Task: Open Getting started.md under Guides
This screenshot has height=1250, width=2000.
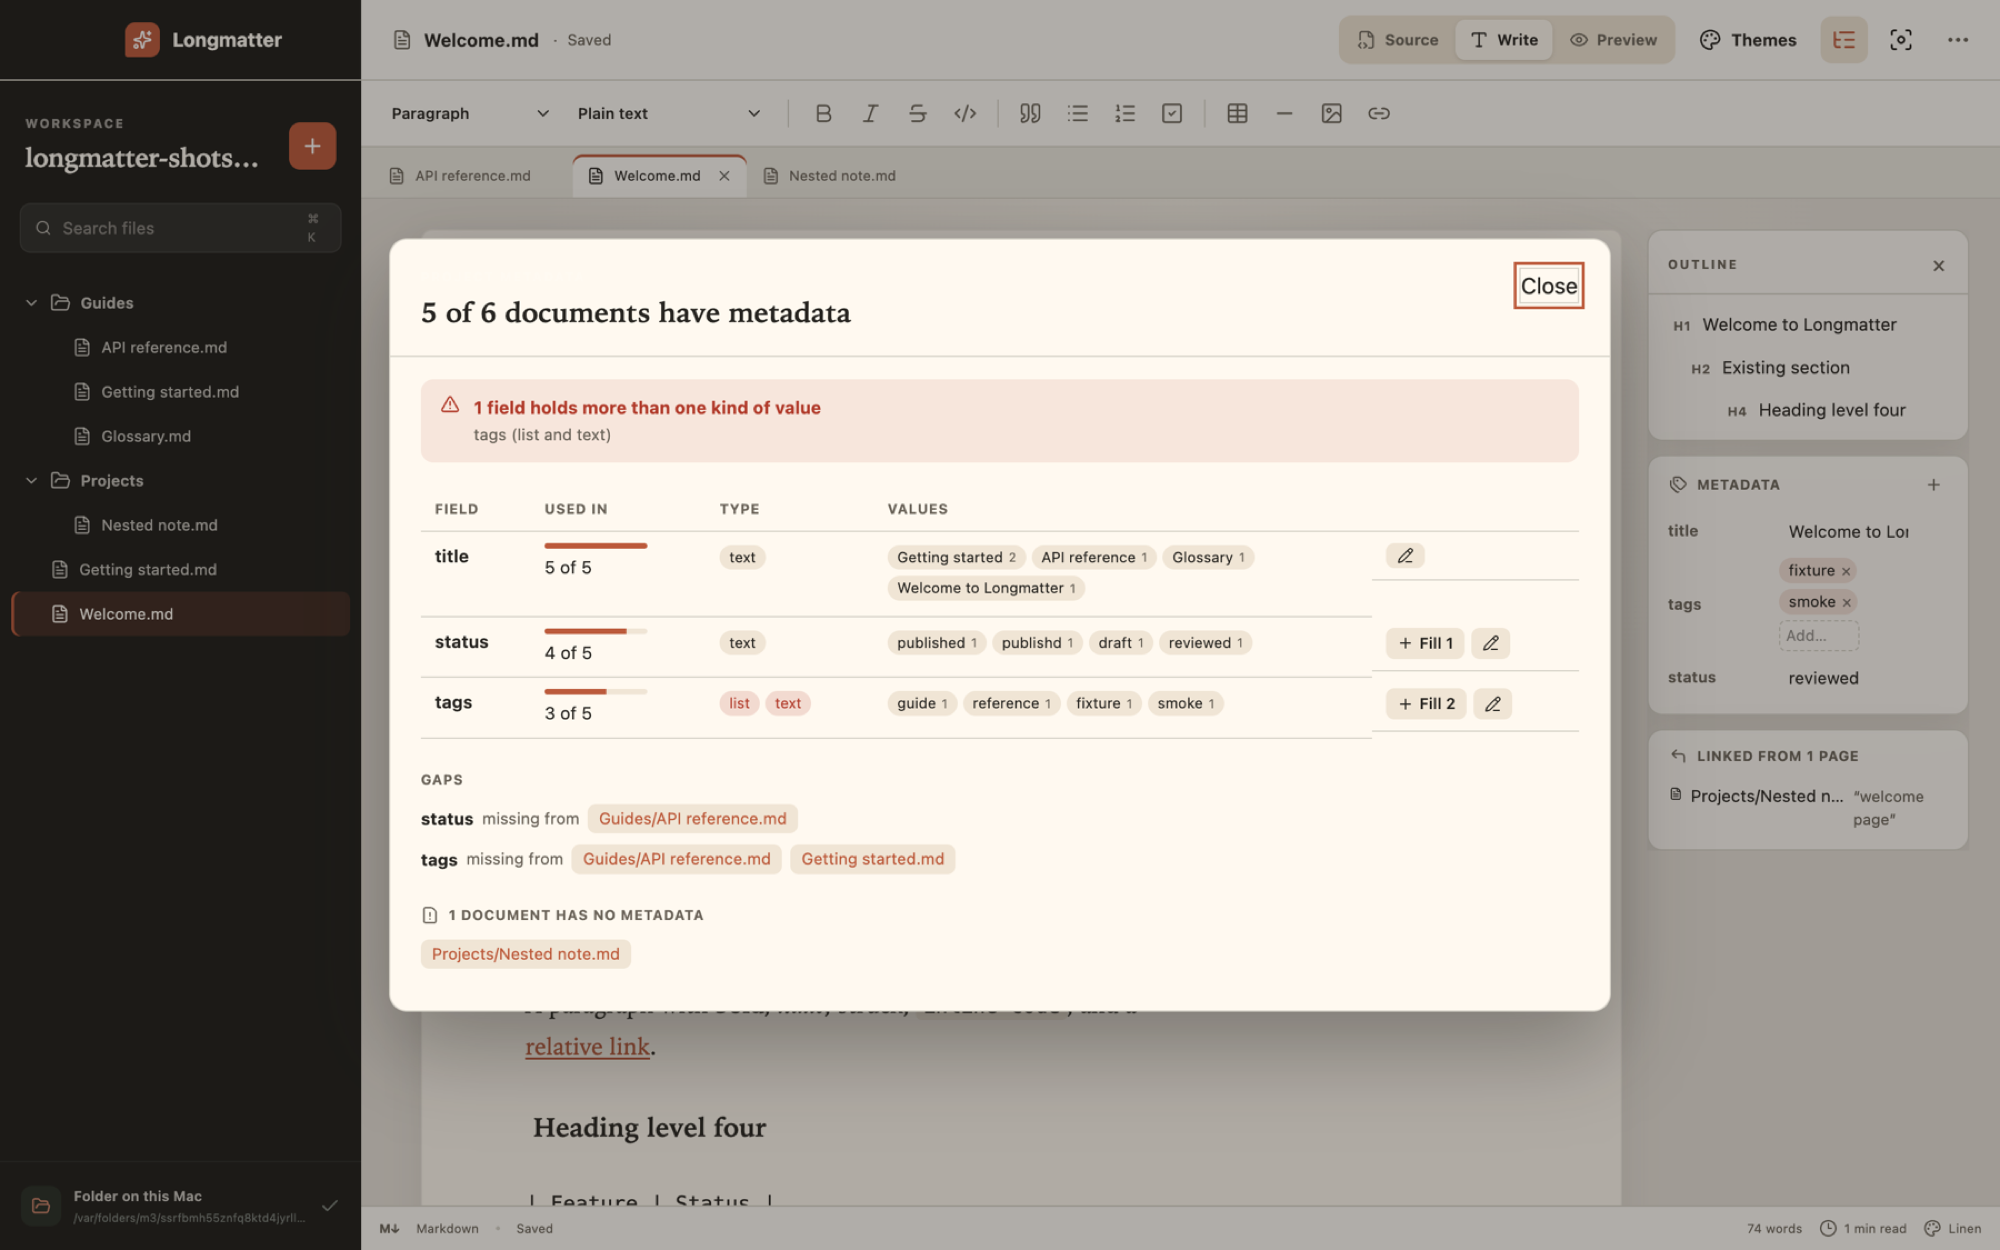Action: coord(170,392)
